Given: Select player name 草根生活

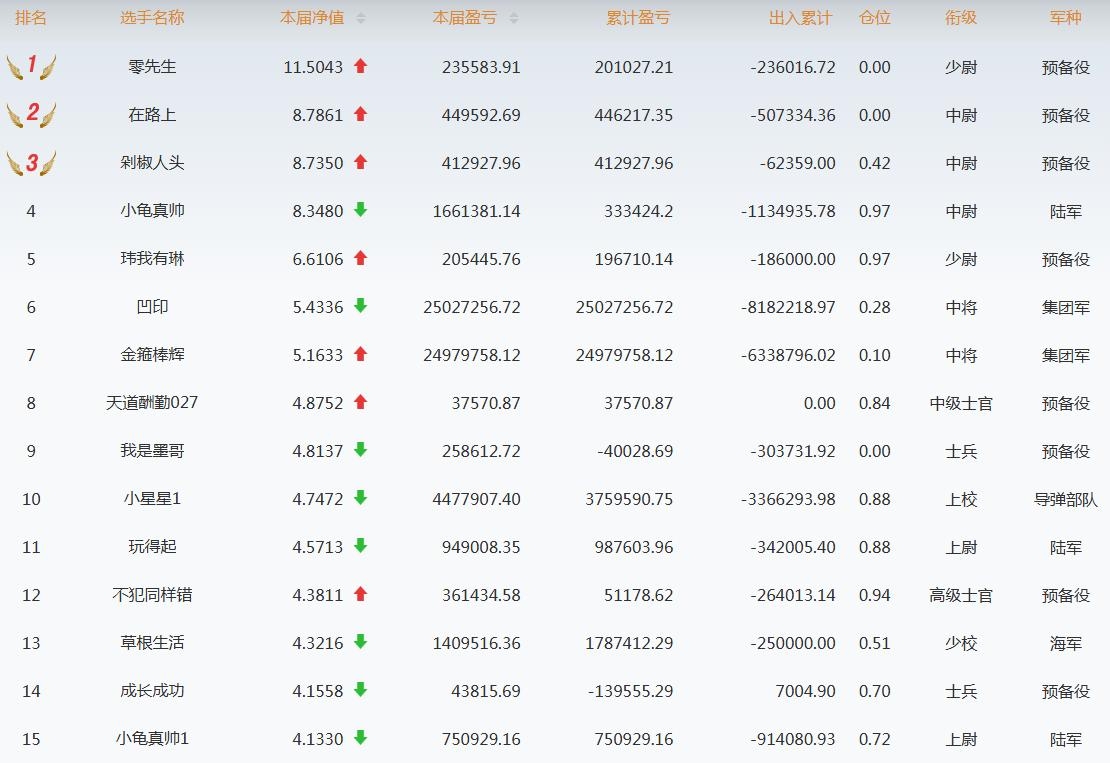Looking at the screenshot, I should click(x=152, y=643).
